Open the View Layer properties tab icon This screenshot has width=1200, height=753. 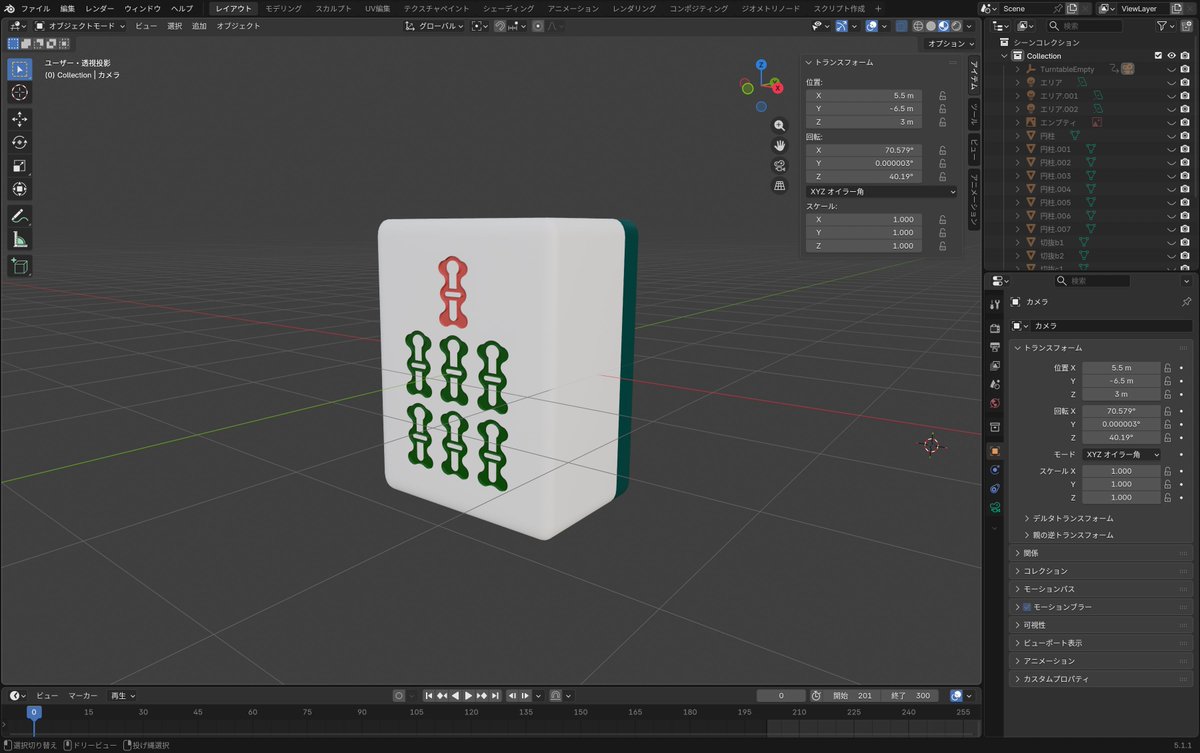tap(994, 366)
